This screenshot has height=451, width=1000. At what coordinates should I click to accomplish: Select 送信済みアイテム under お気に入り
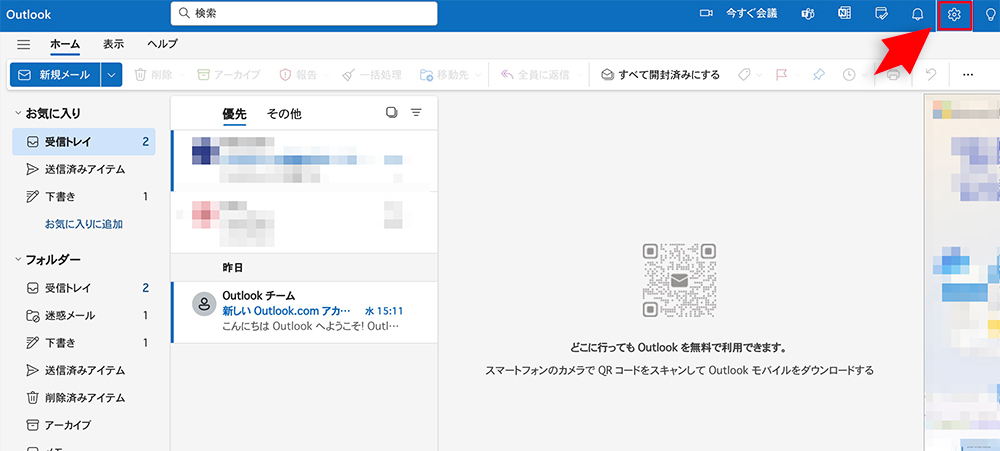pos(84,169)
